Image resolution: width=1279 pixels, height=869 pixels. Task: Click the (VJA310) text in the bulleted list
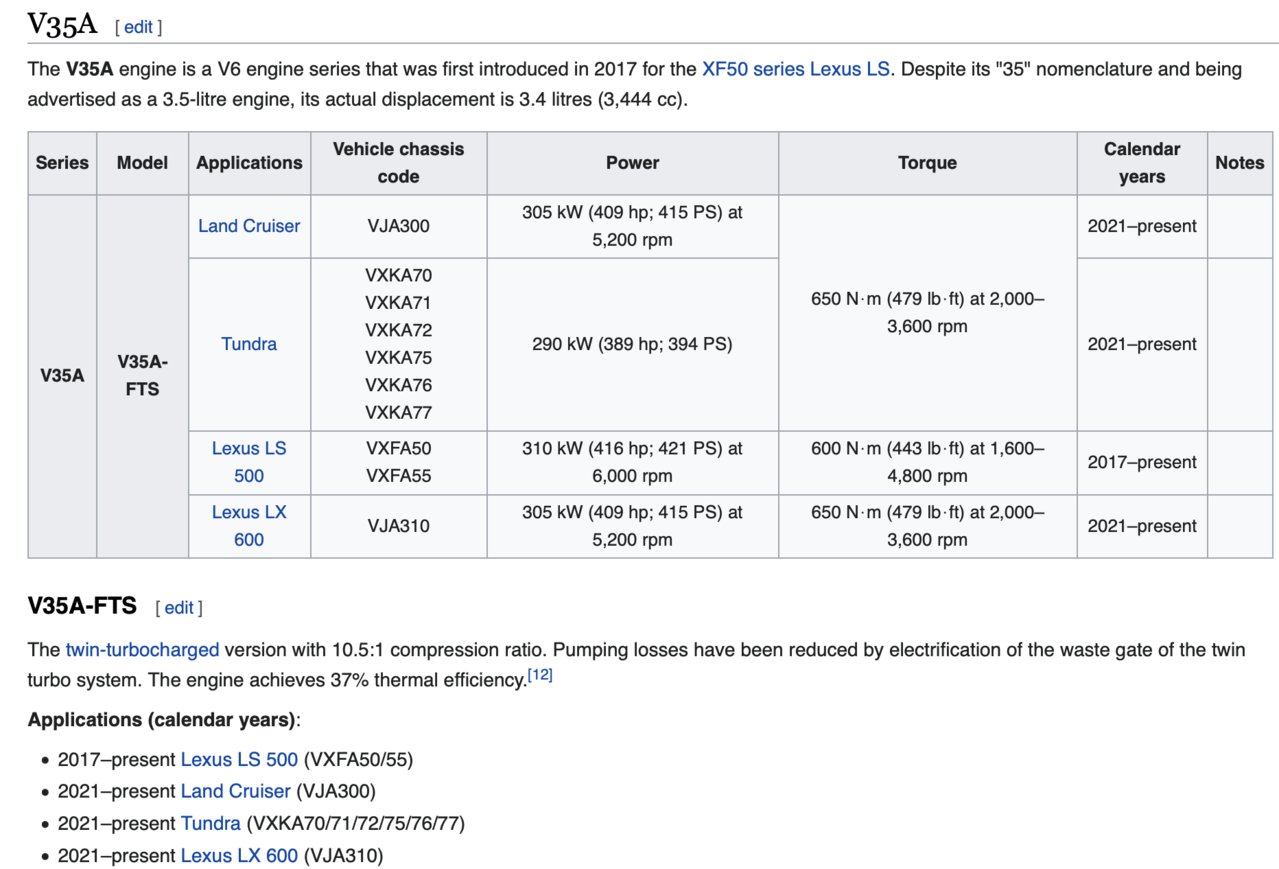pos(343,855)
